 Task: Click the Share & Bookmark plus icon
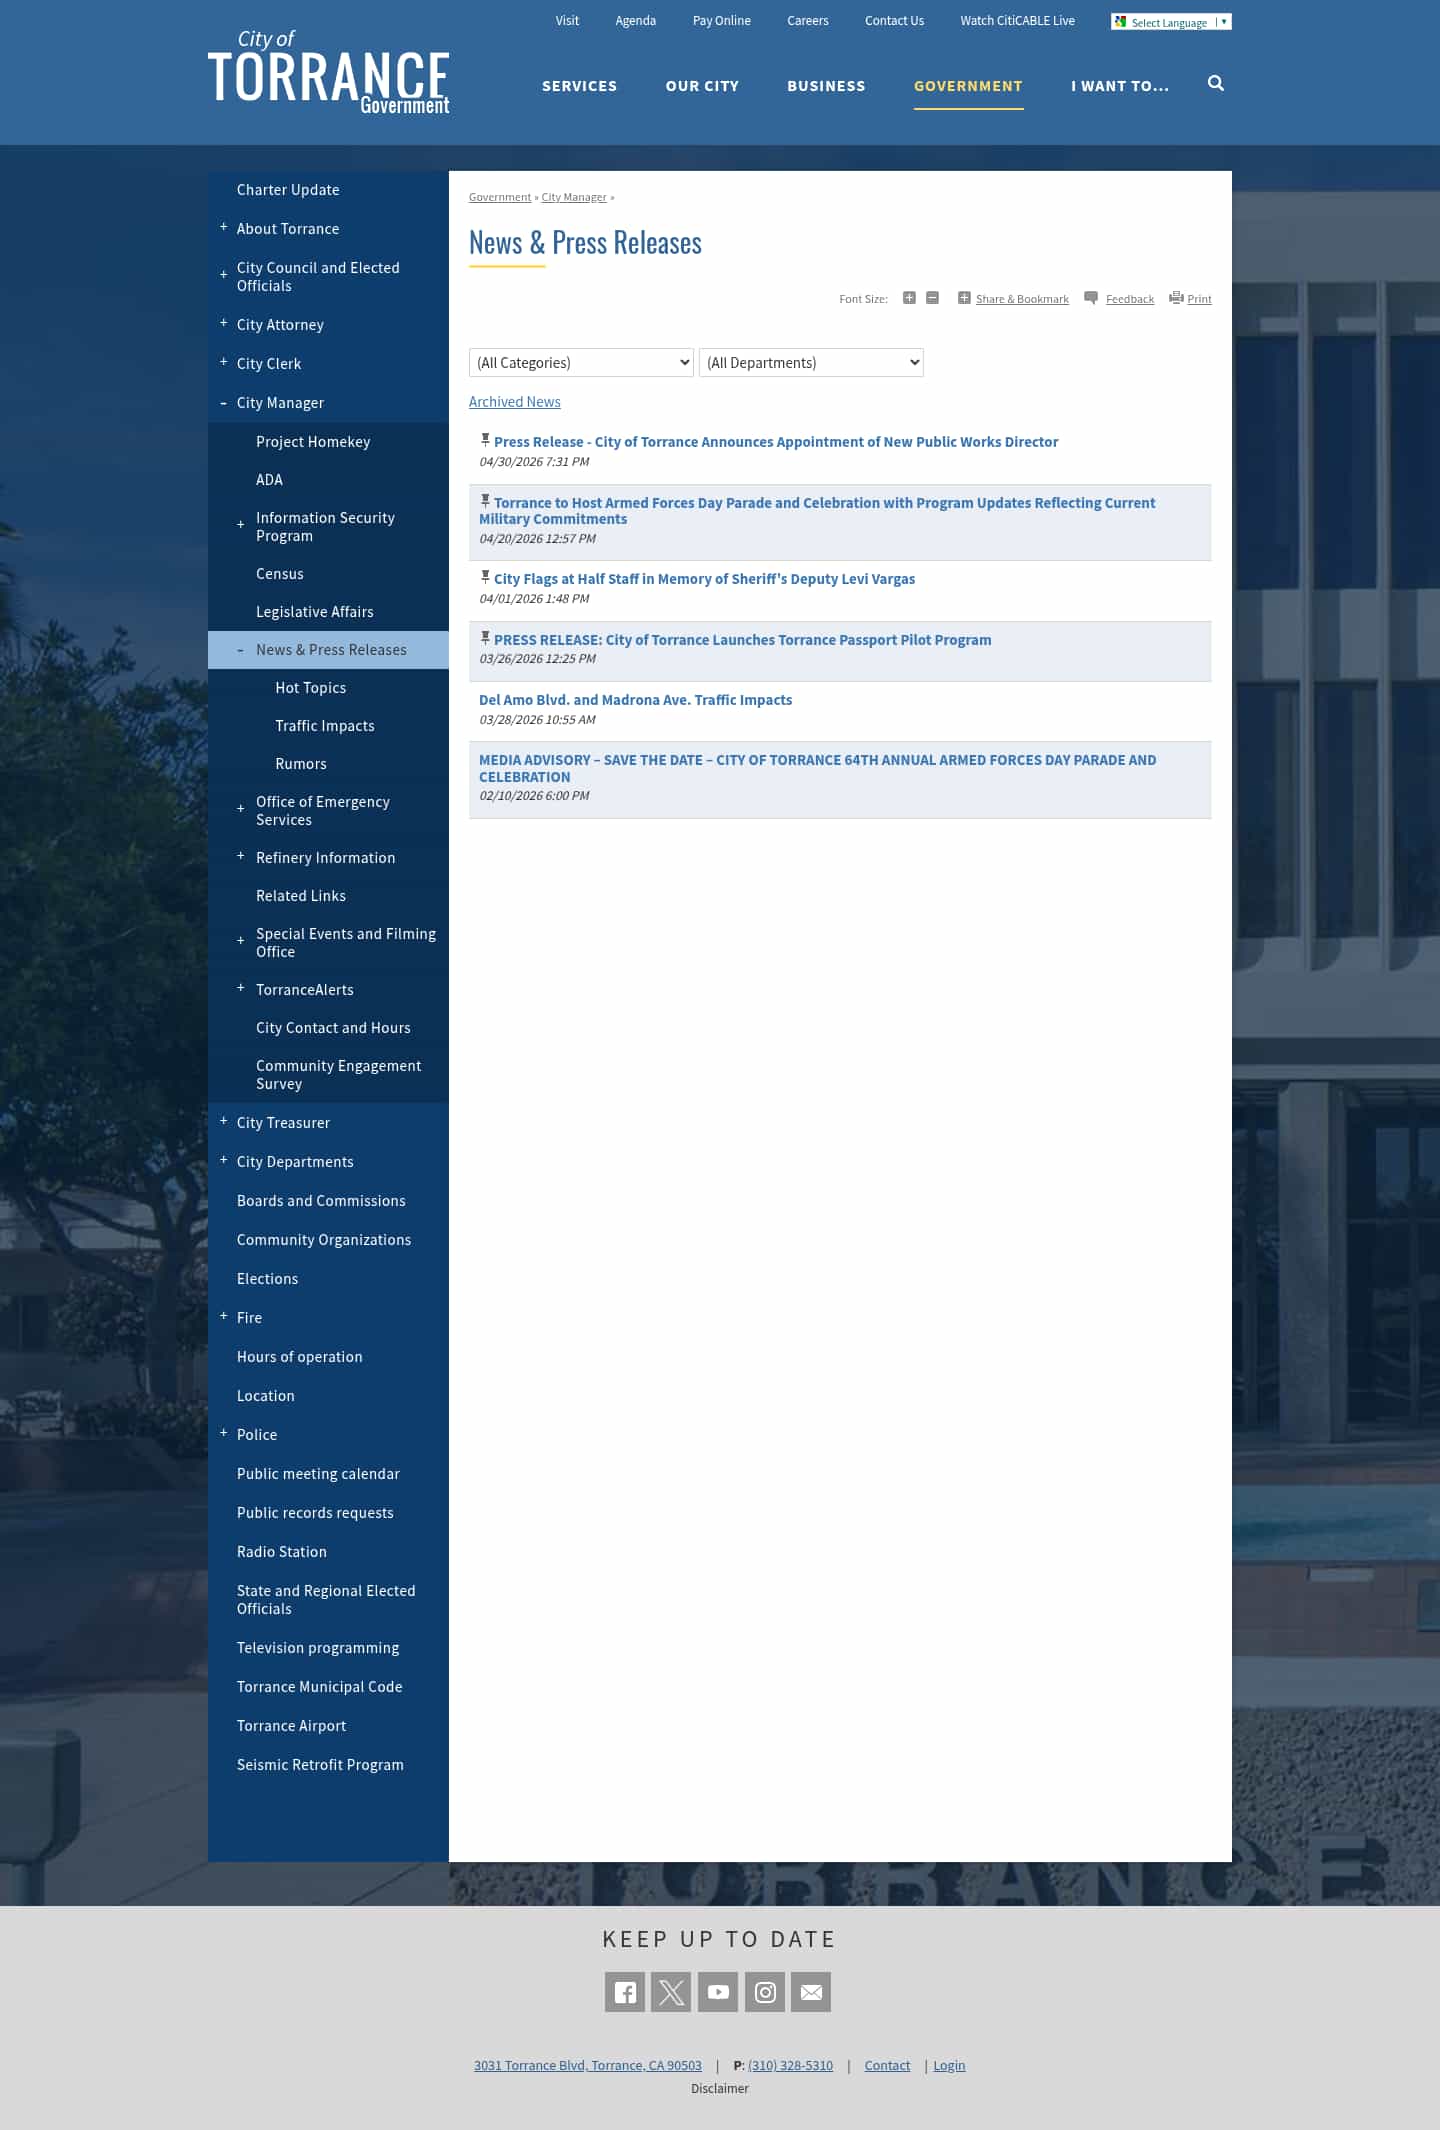point(964,298)
